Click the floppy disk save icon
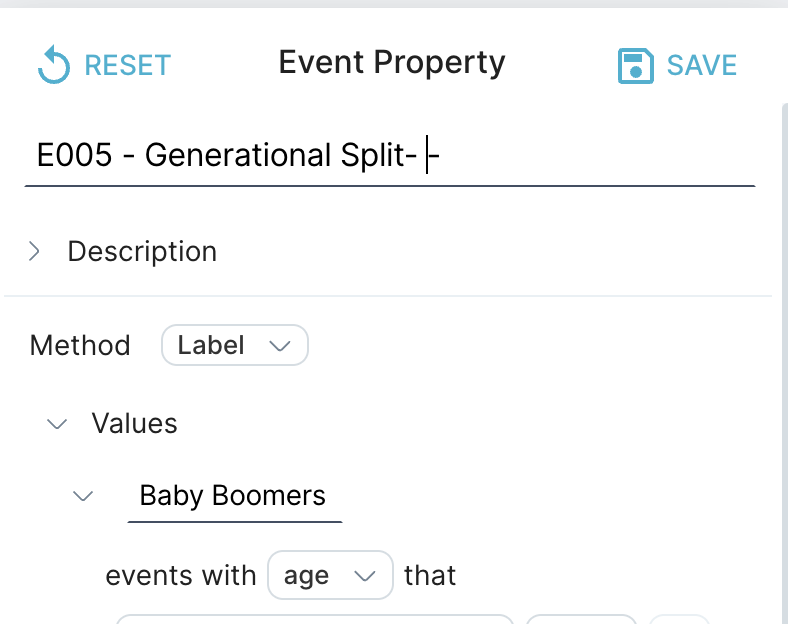788x624 pixels. coord(636,65)
